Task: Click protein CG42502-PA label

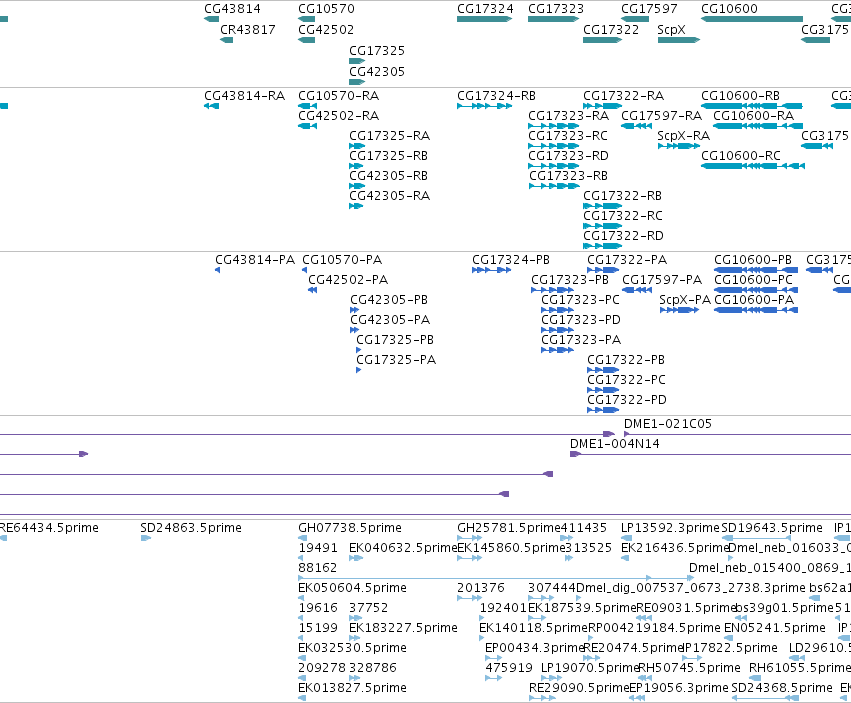Action: coord(348,280)
